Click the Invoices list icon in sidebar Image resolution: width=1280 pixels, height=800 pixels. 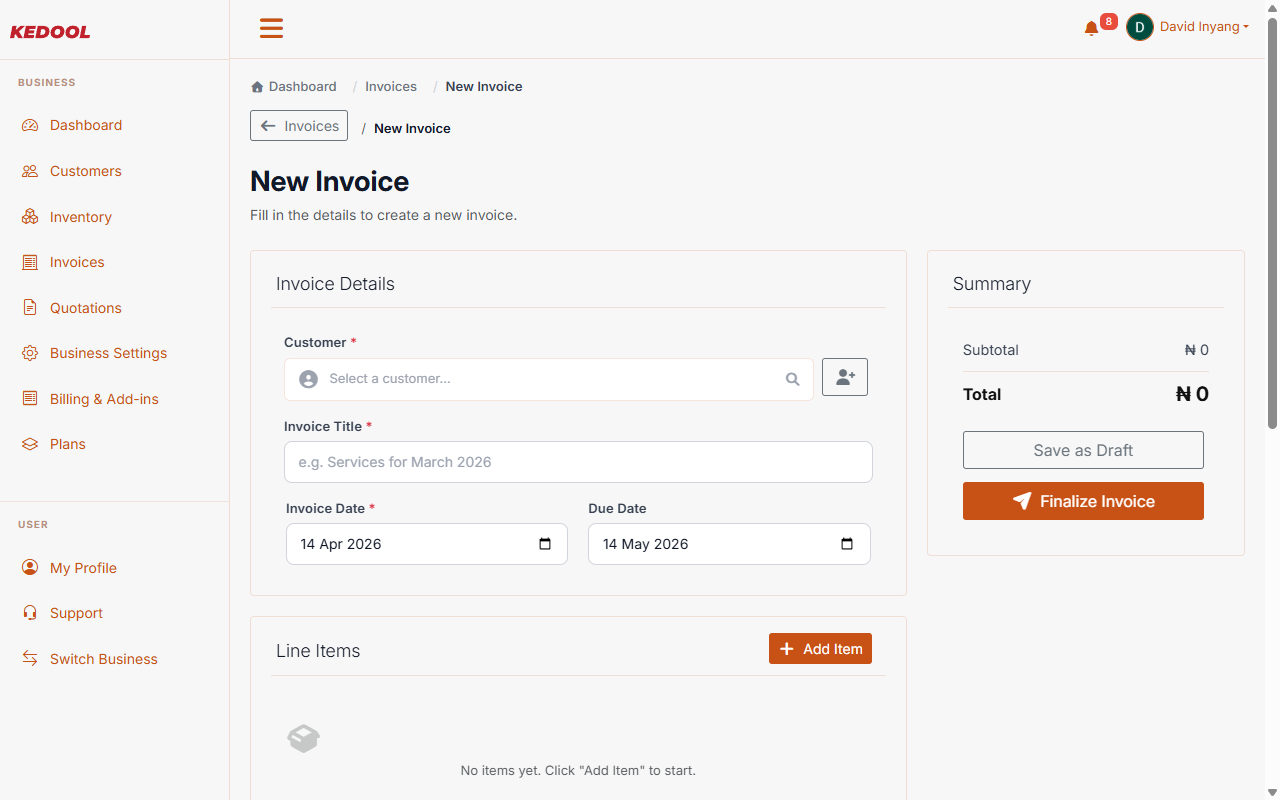tap(30, 262)
